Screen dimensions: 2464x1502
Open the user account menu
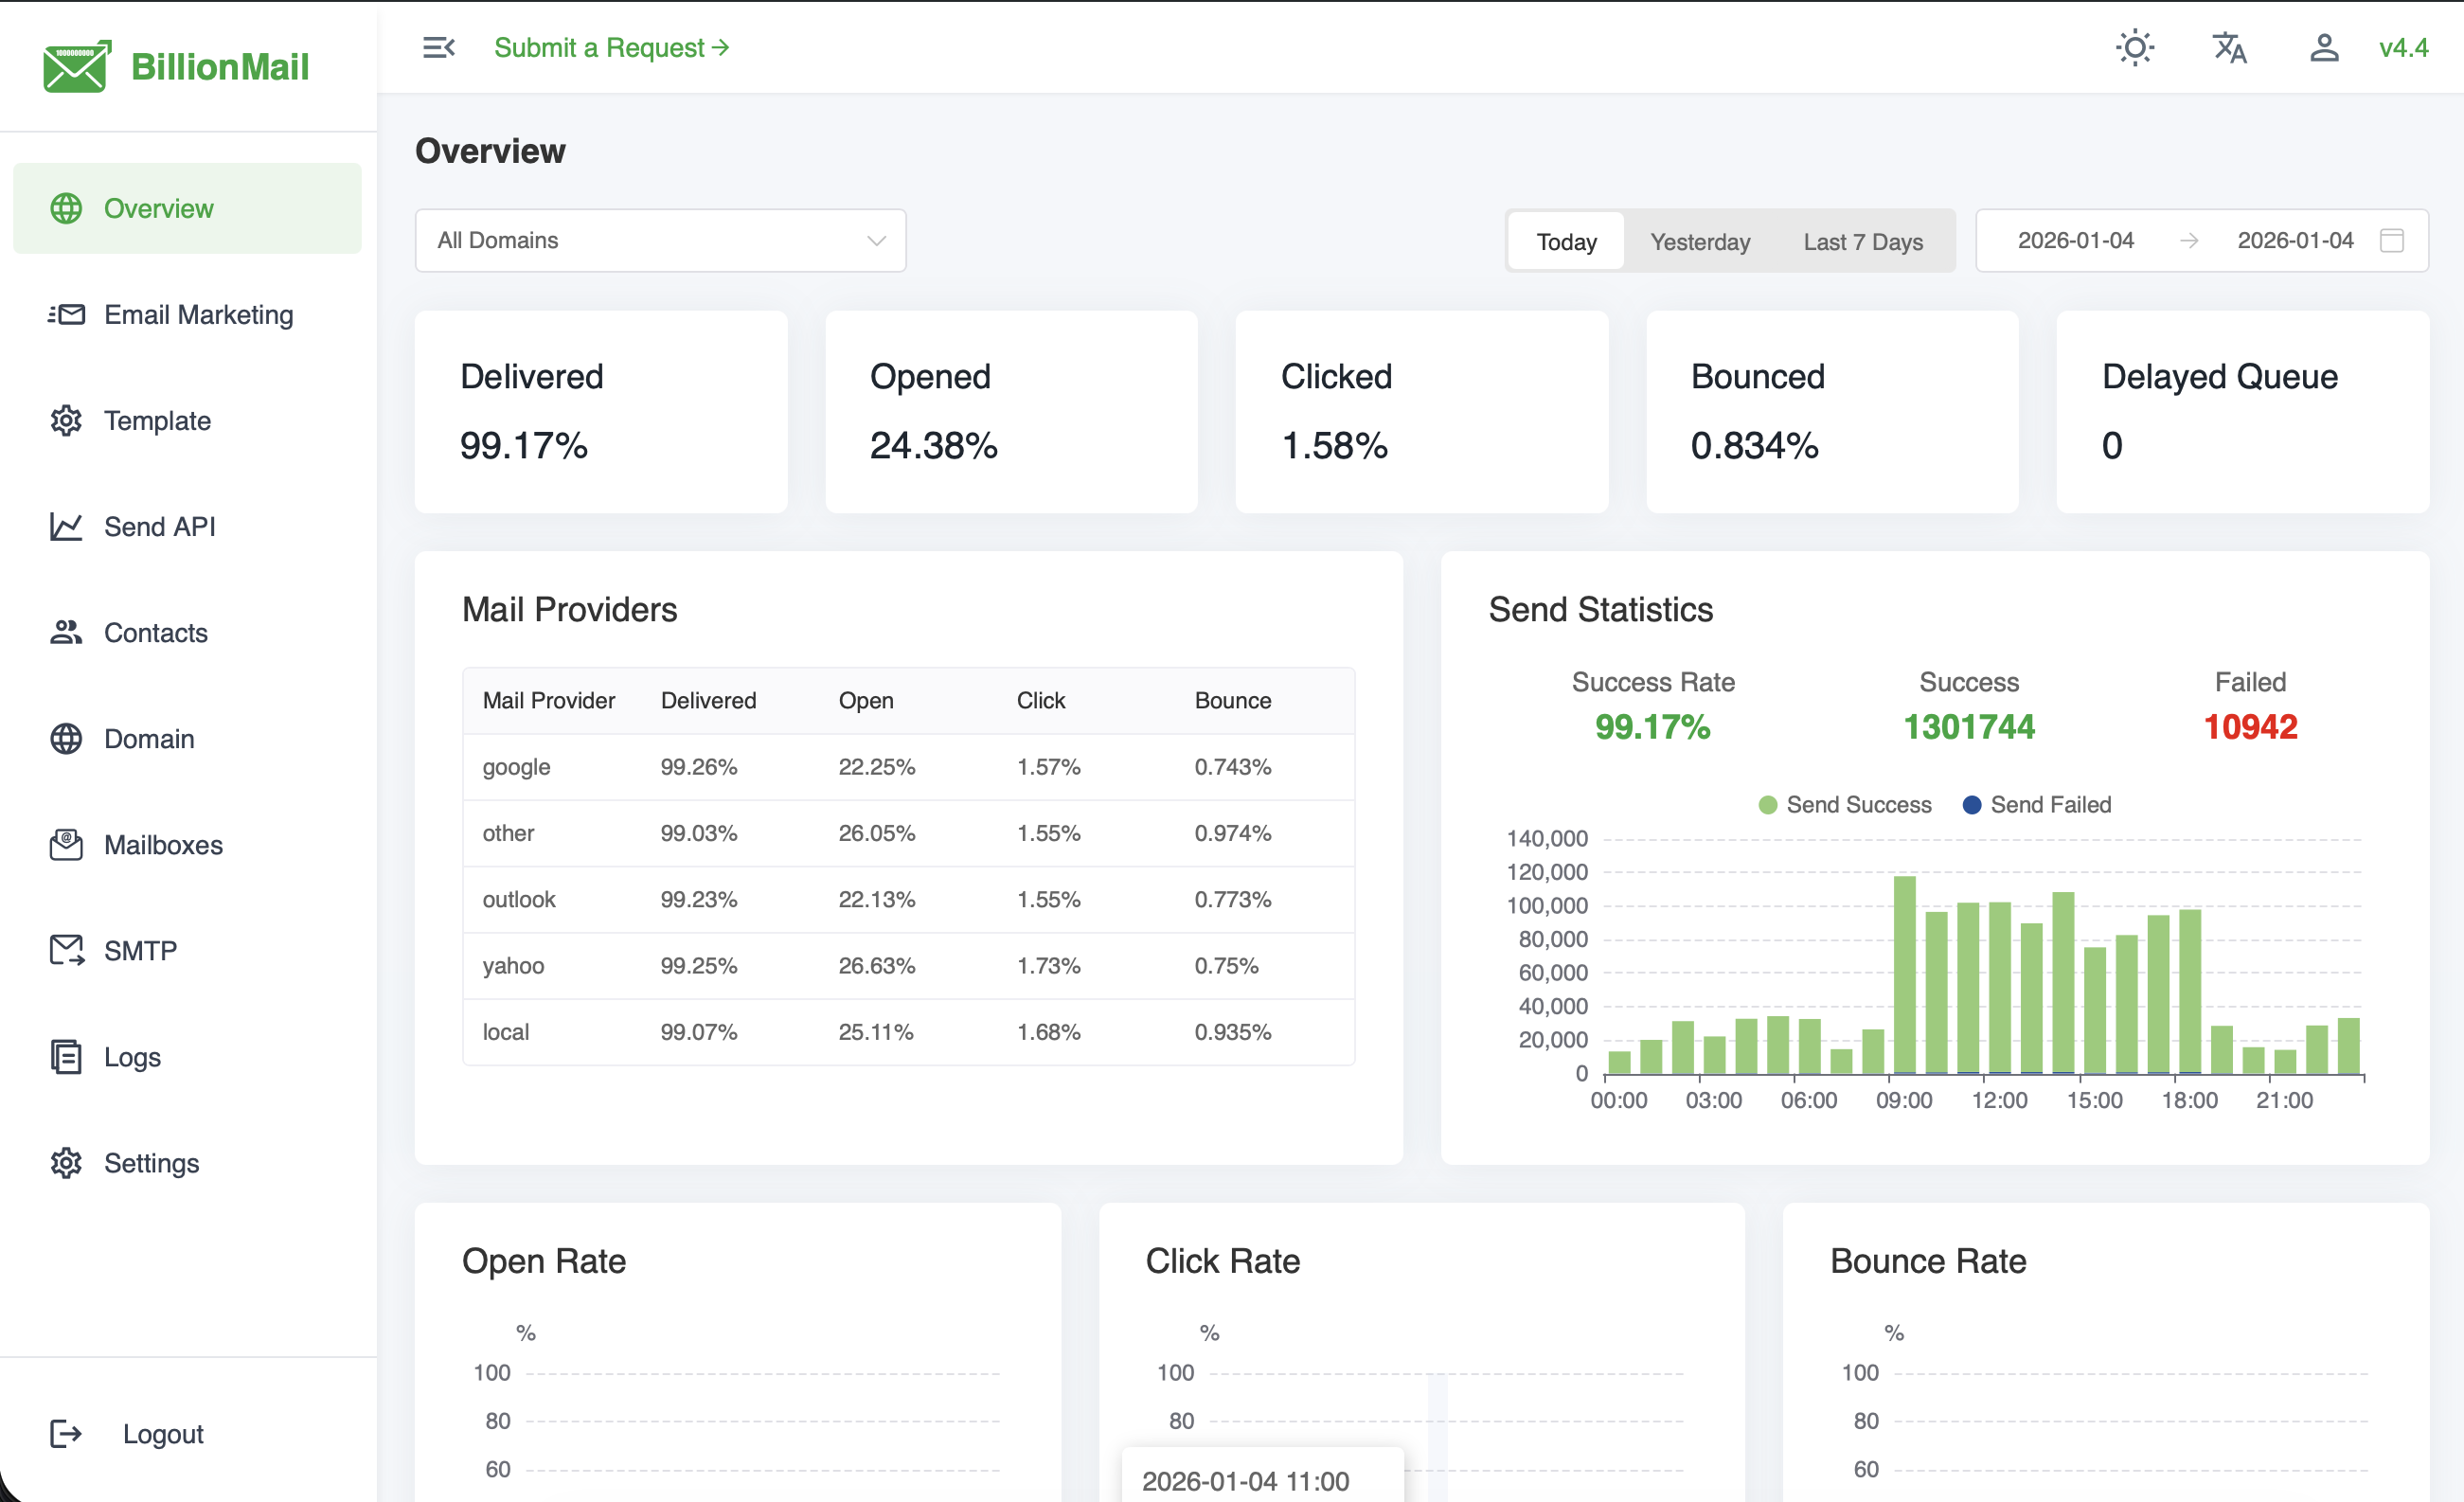pos(2324,47)
